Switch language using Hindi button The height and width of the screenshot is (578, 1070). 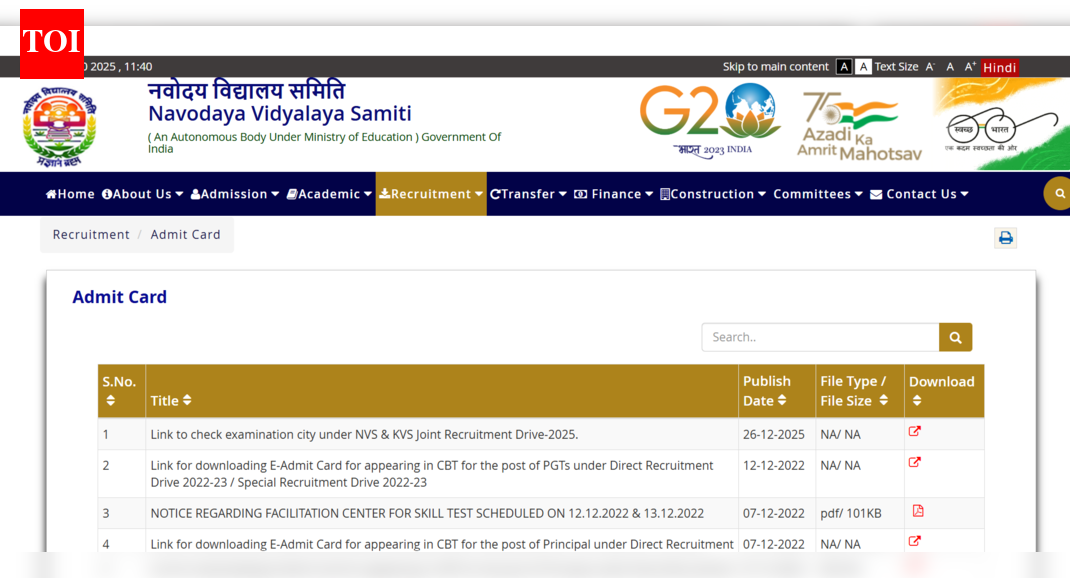999,67
